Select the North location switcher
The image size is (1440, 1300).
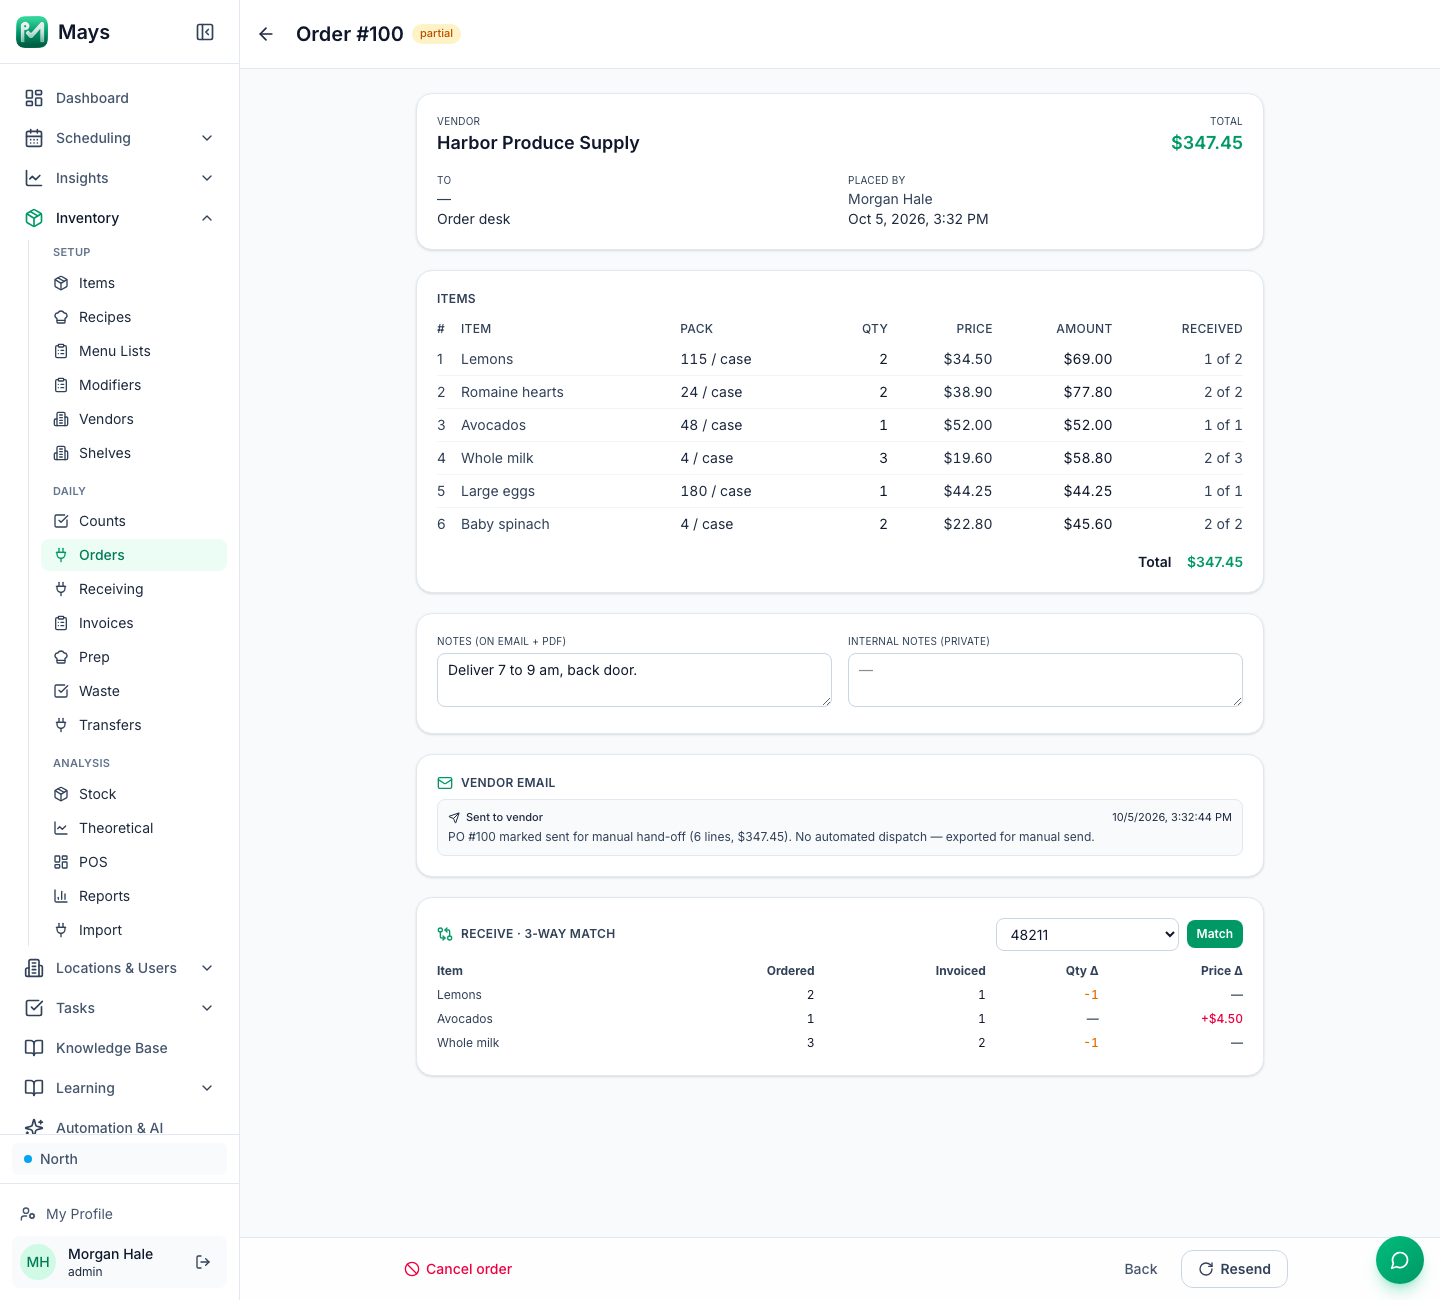[119, 1159]
